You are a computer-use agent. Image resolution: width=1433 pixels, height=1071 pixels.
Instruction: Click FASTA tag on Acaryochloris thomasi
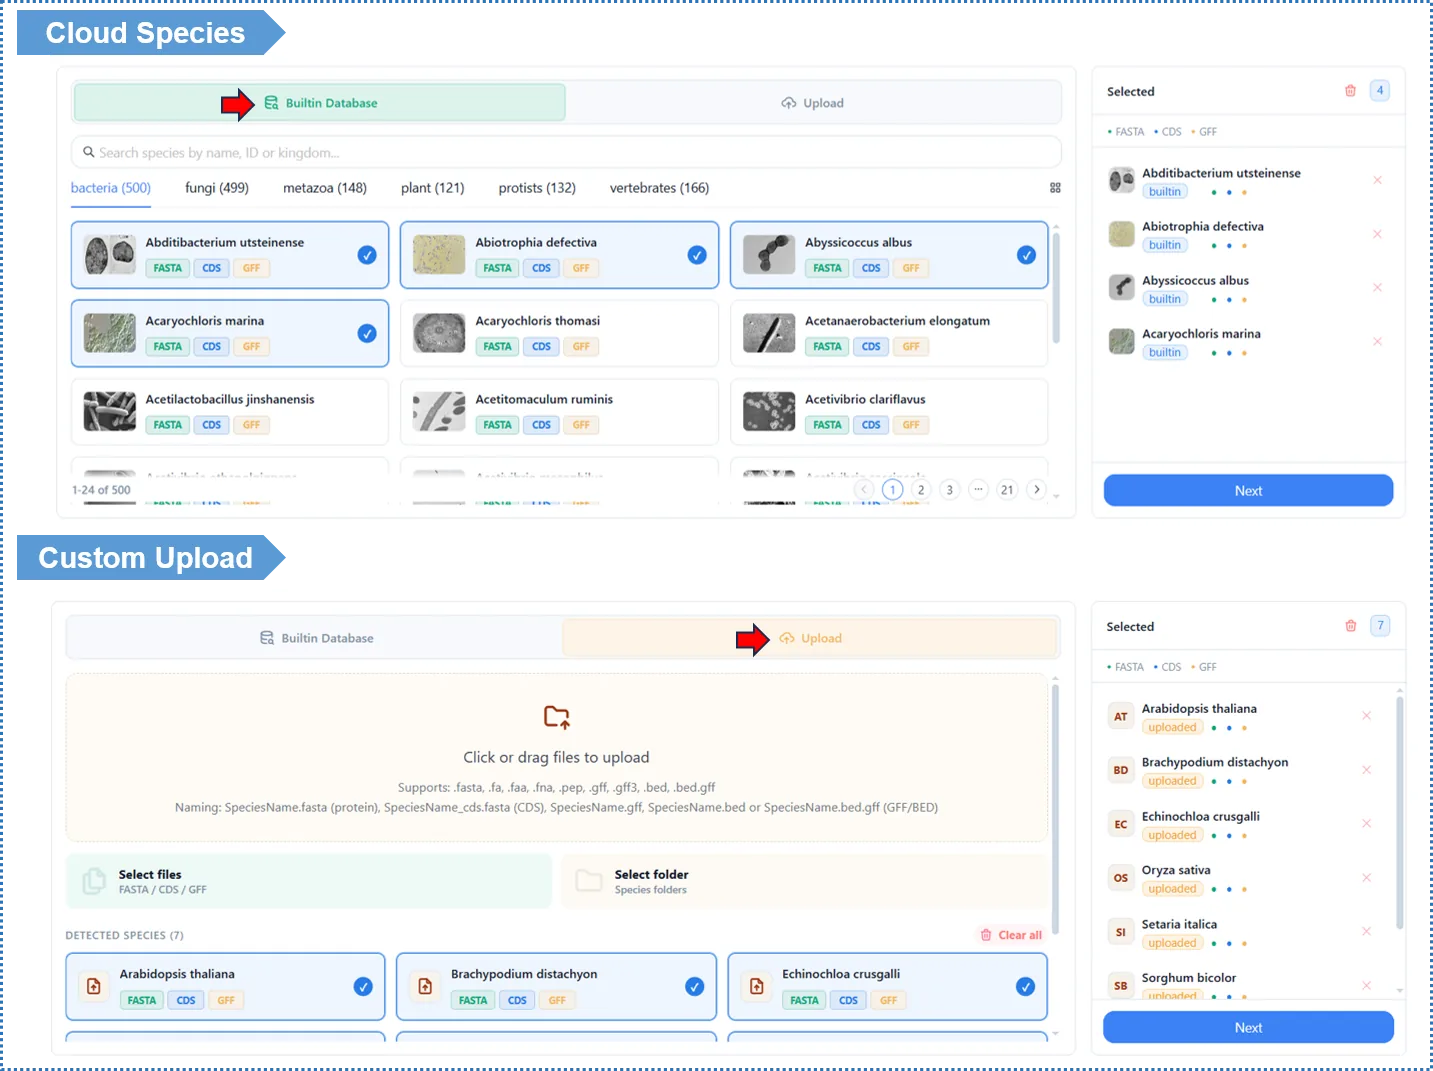pyautogui.click(x=497, y=347)
